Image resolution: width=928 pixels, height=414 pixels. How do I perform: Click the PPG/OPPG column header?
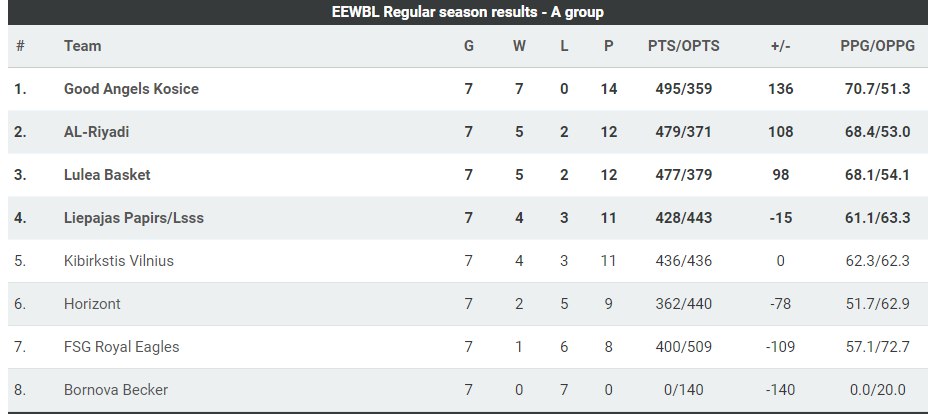click(877, 46)
